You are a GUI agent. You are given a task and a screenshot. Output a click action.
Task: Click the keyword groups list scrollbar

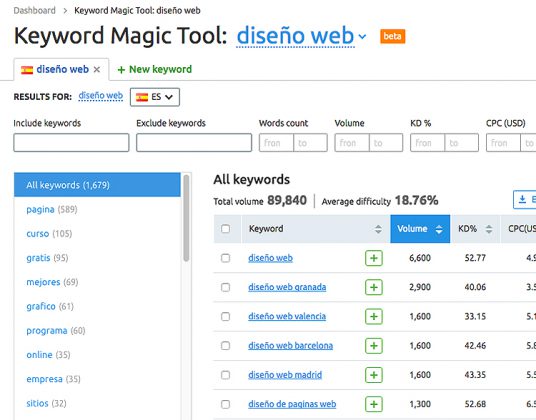coord(186,218)
